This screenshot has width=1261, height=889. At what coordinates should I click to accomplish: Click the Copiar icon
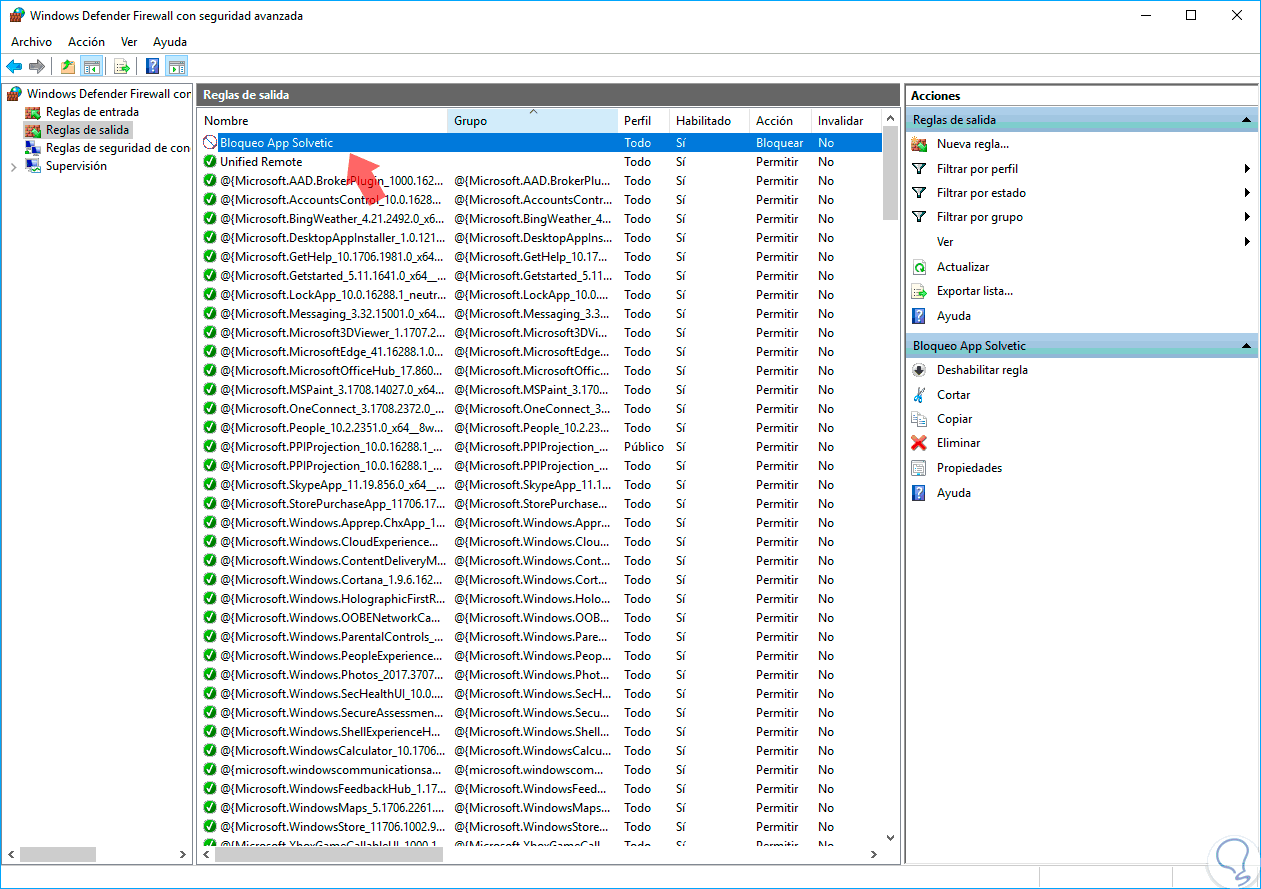(919, 419)
